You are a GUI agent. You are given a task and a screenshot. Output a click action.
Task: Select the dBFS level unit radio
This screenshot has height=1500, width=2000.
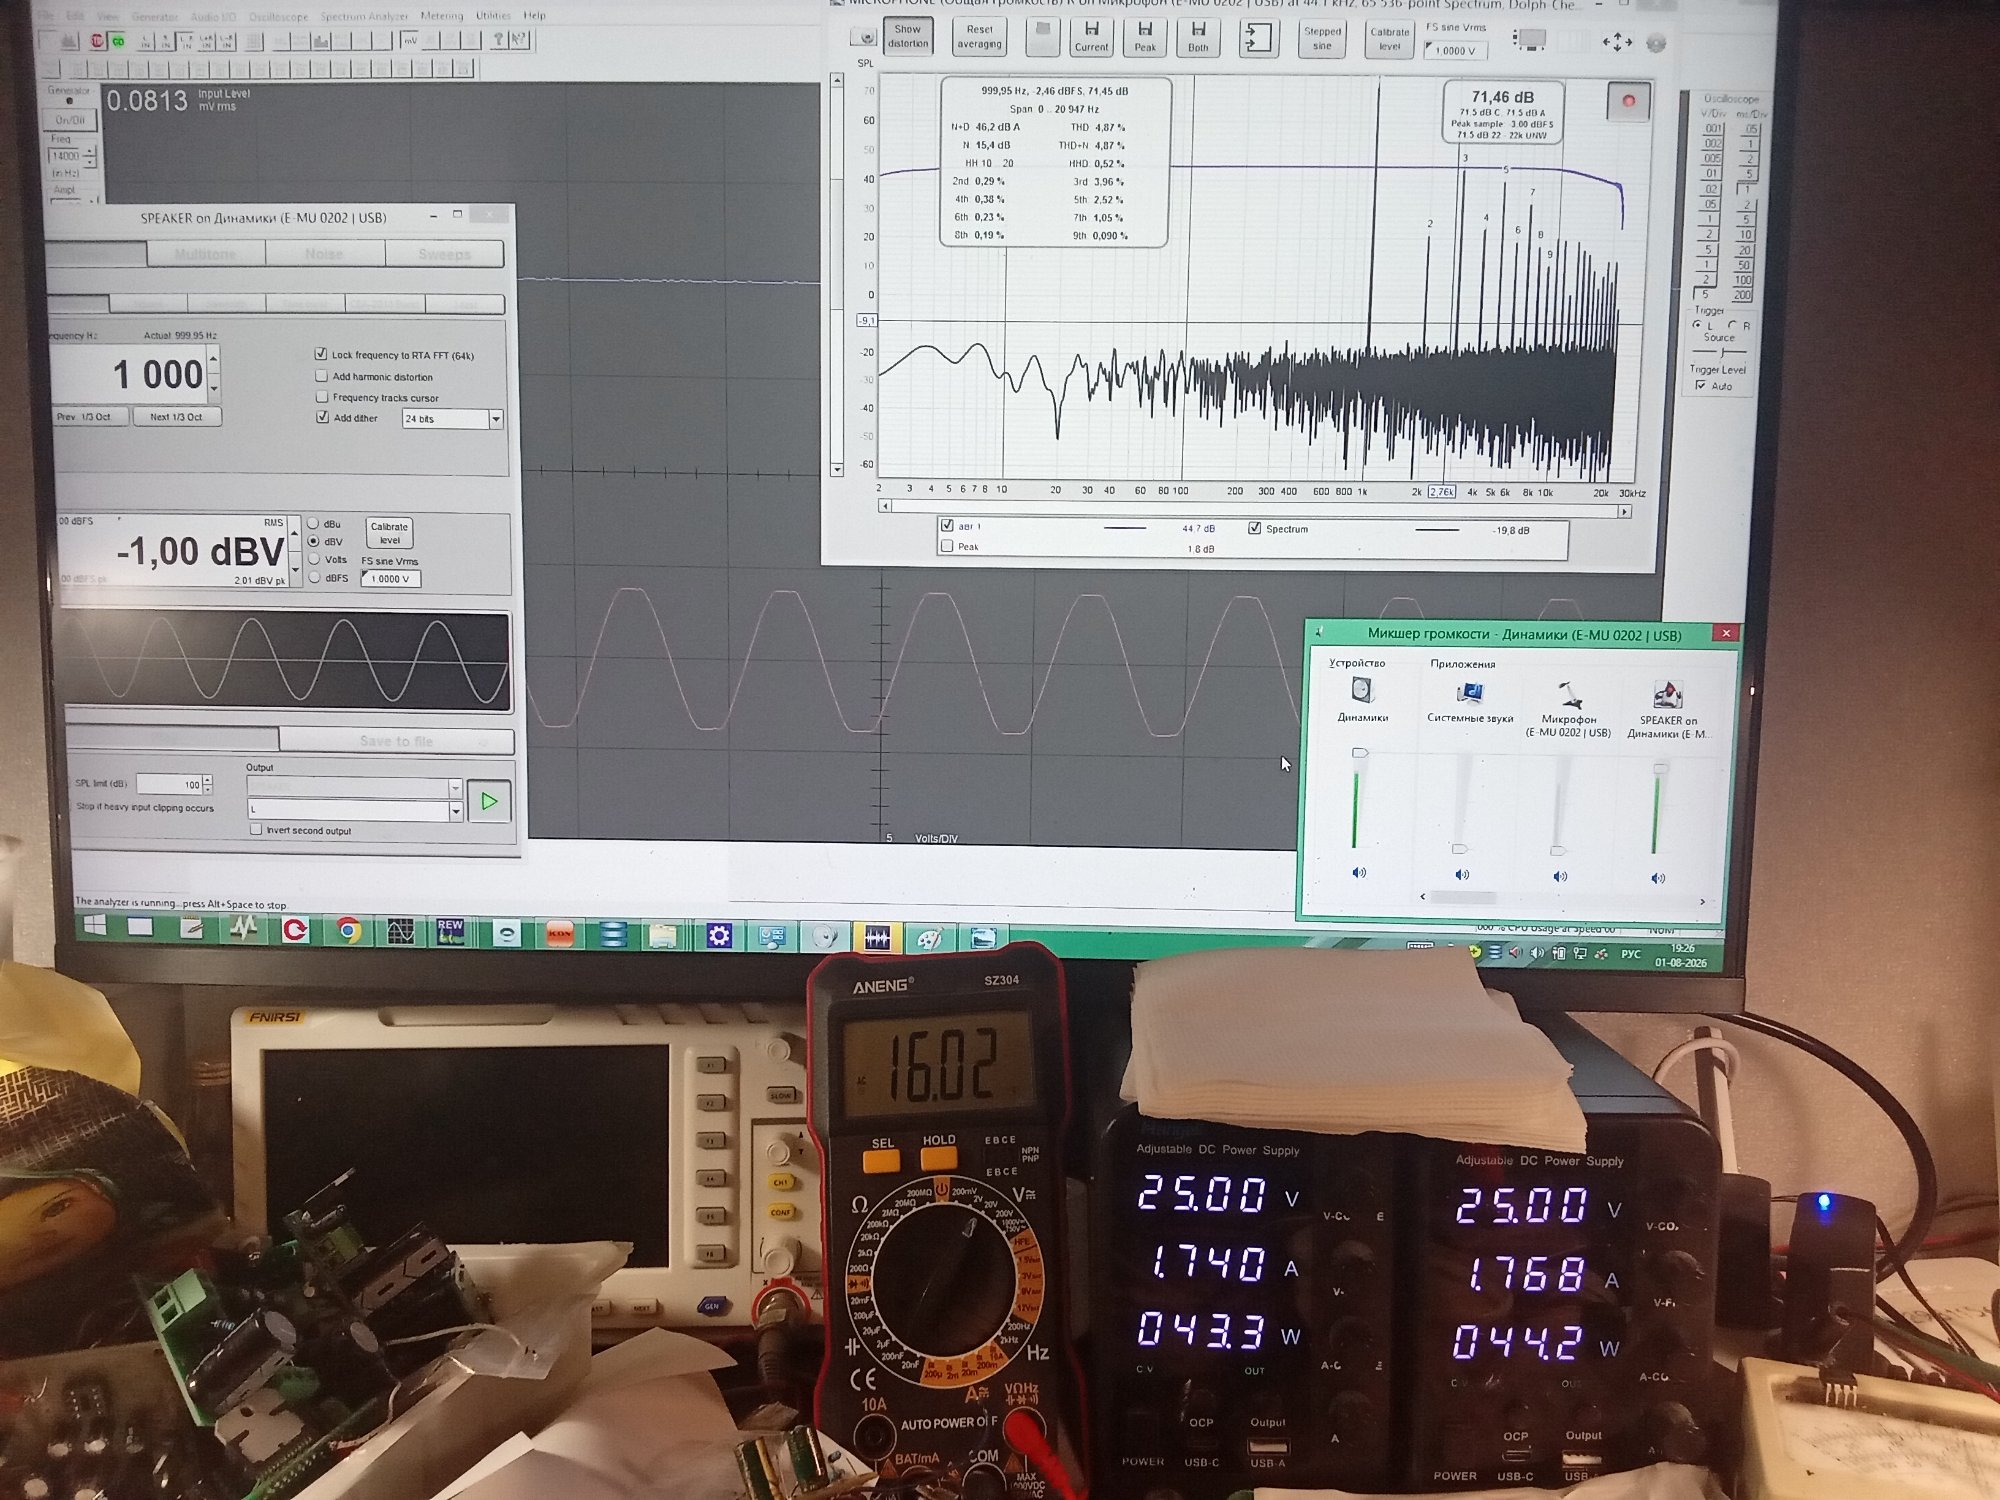click(314, 577)
